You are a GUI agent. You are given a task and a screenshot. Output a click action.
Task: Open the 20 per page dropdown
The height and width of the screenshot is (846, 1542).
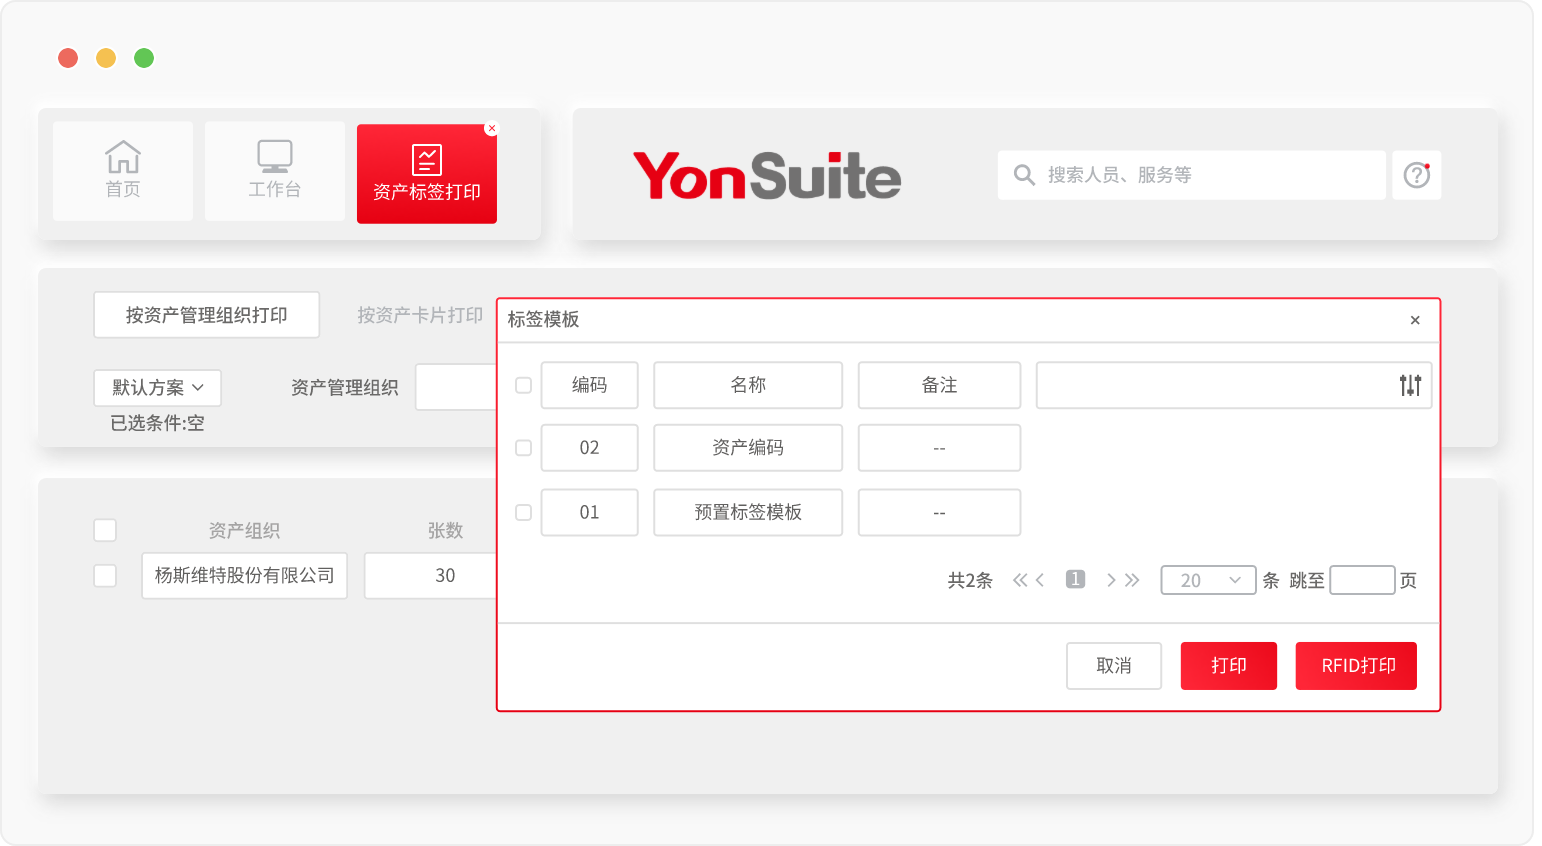pos(1208,580)
